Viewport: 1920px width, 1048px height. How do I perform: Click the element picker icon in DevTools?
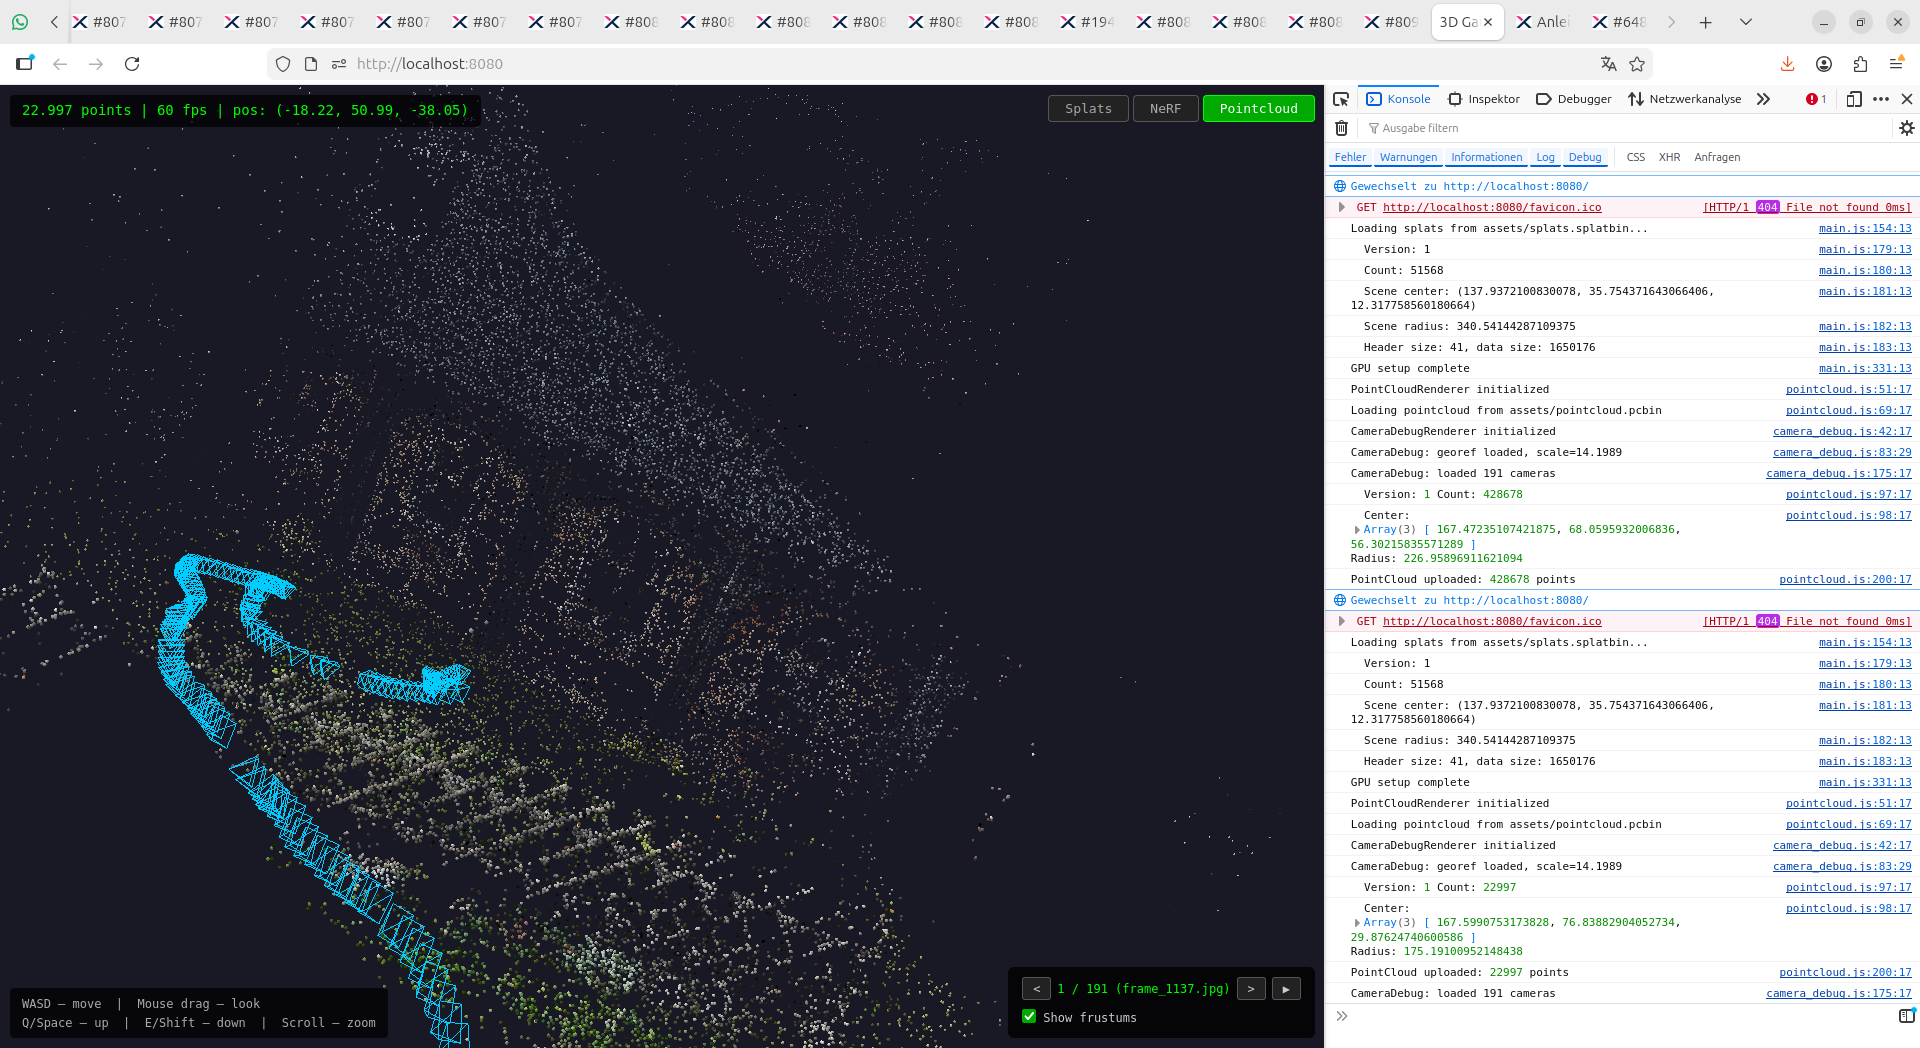click(x=1341, y=99)
